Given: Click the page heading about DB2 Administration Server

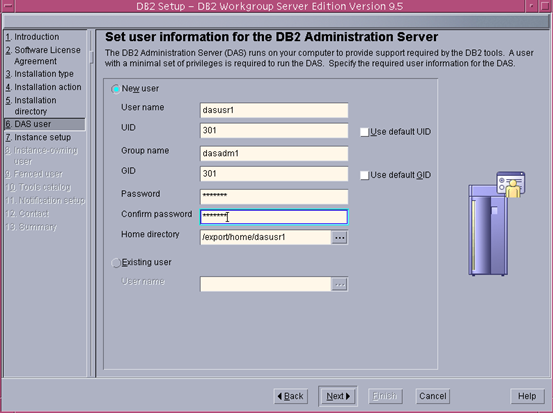Looking at the screenshot, I should click(272, 37).
